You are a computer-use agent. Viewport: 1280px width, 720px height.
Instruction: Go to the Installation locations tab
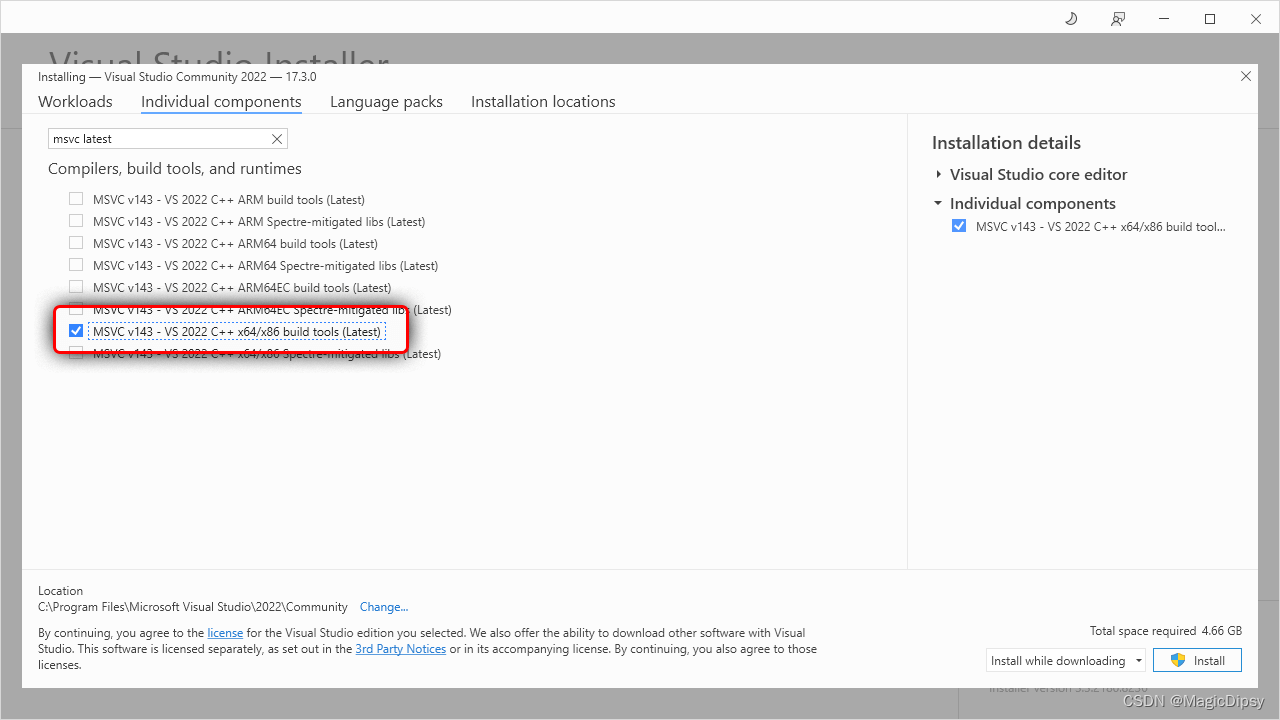[542, 101]
